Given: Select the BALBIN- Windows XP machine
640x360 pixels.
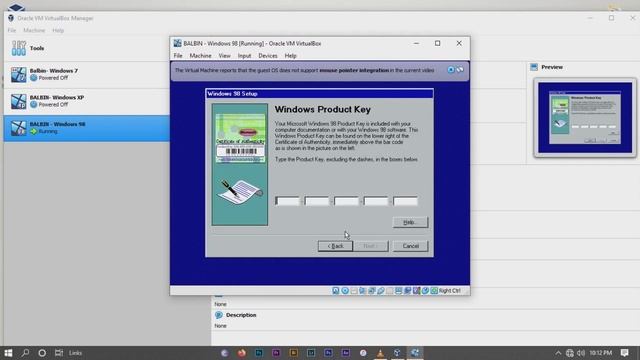Looking at the screenshot, I should coord(87,101).
